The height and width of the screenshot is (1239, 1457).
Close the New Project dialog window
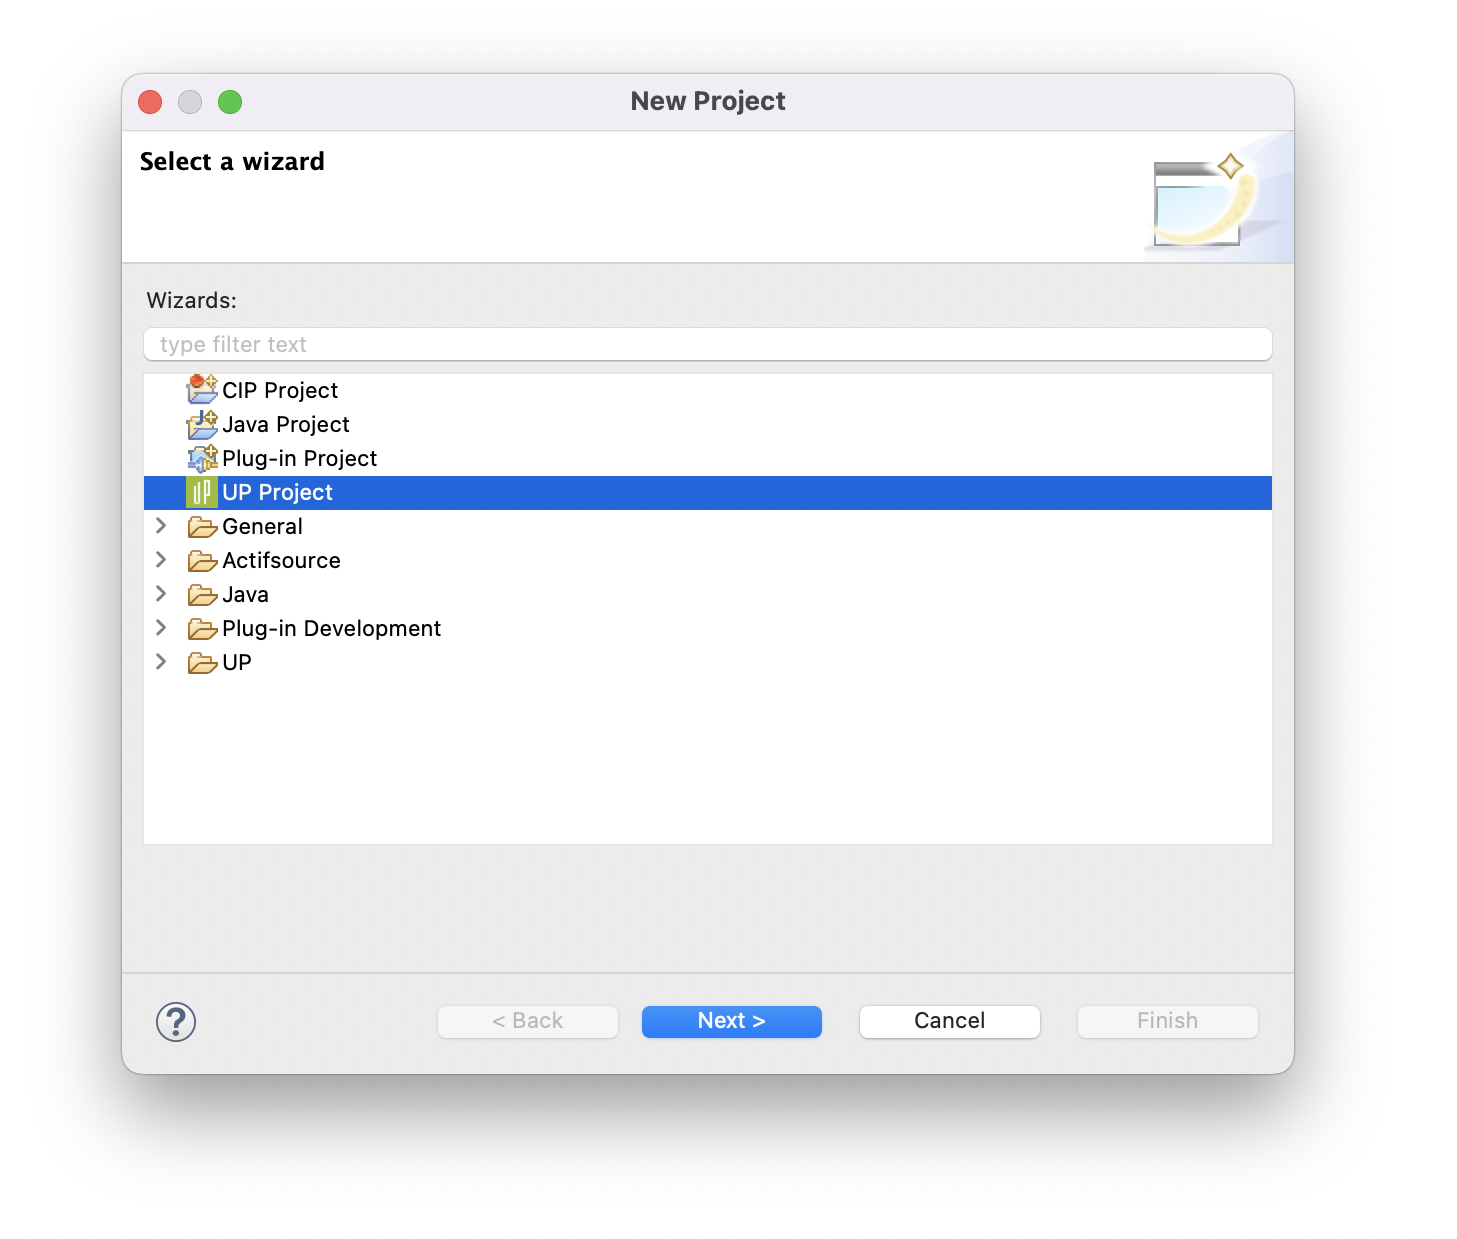pyautogui.click(x=150, y=102)
